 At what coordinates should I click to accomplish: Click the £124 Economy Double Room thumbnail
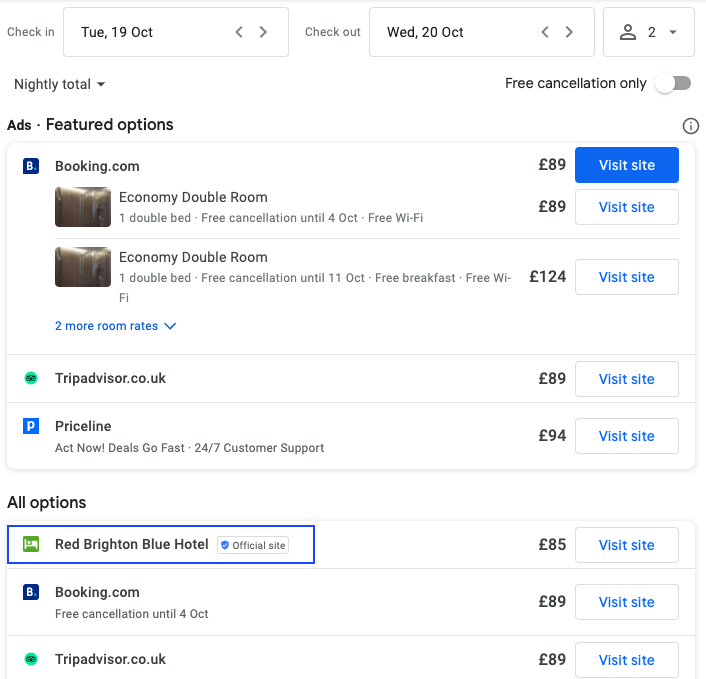pos(83,267)
